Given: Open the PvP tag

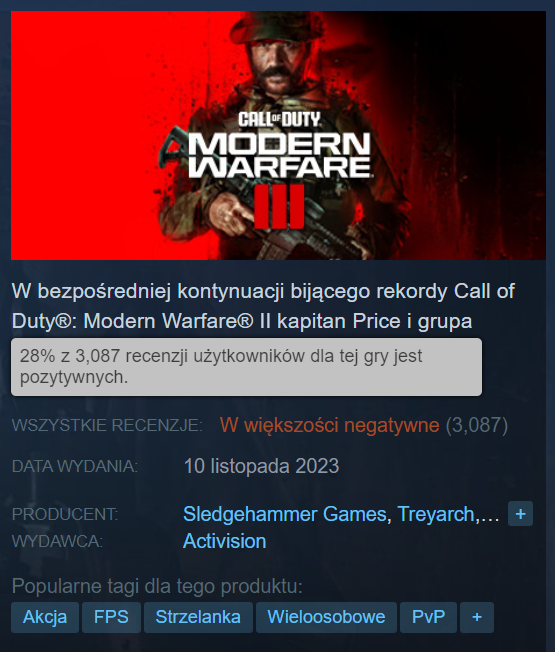Looking at the screenshot, I should click(428, 617).
